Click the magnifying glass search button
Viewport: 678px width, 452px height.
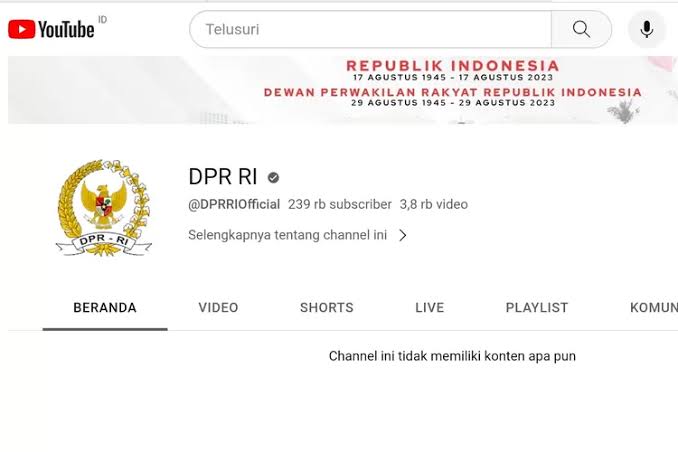pyautogui.click(x=581, y=29)
